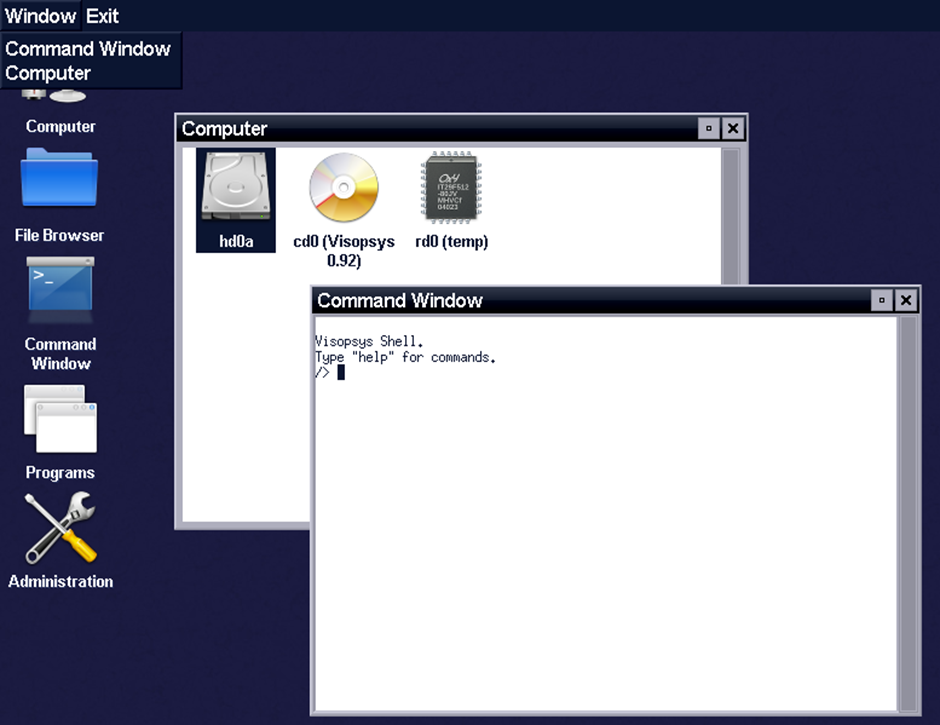940x725 pixels.
Task: Click the hd0a highlighted label
Action: (x=235, y=240)
